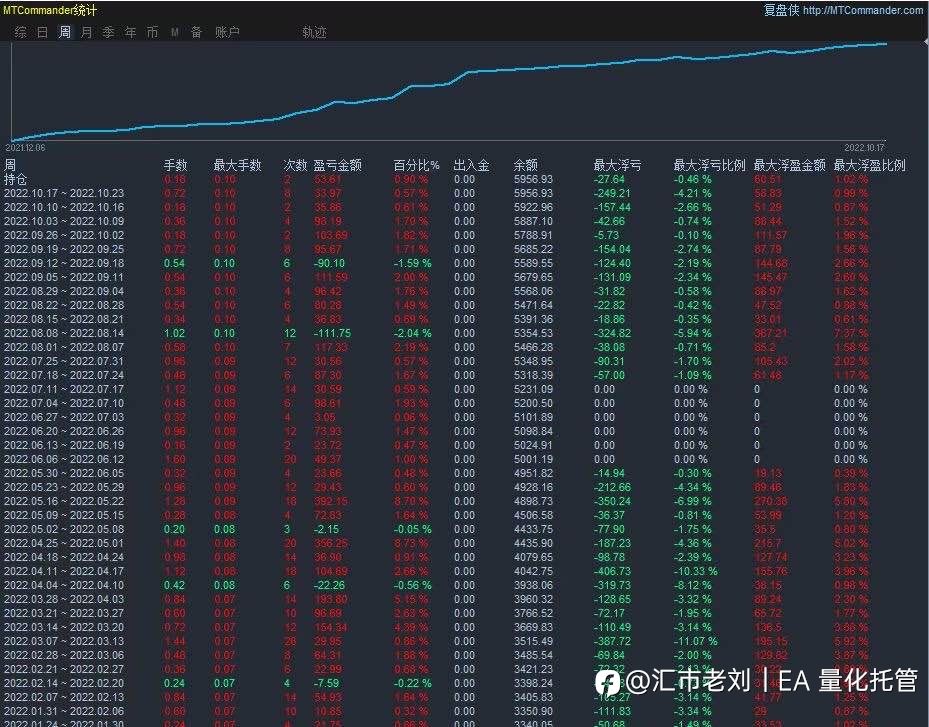The width and height of the screenshot is (929, 727).
Task: Click the 周 header above the date column
Action: click(10, 165)
